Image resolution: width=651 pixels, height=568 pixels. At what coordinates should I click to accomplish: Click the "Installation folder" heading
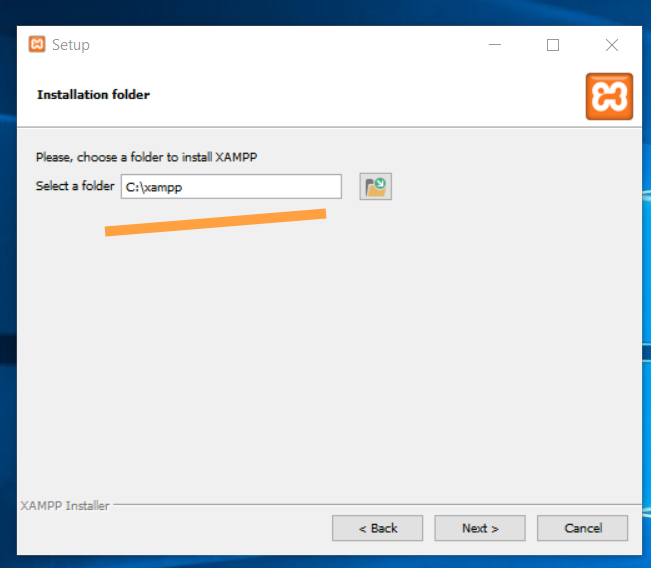[x=93, y=95]
